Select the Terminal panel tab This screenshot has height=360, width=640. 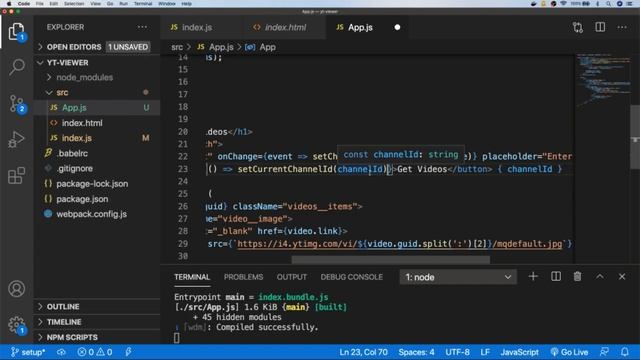(192, 277)
